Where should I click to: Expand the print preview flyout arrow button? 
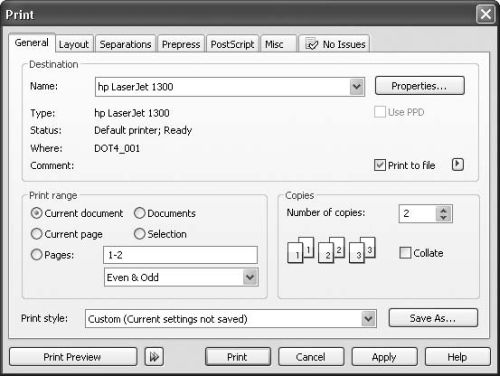click(x=154, y=357)
